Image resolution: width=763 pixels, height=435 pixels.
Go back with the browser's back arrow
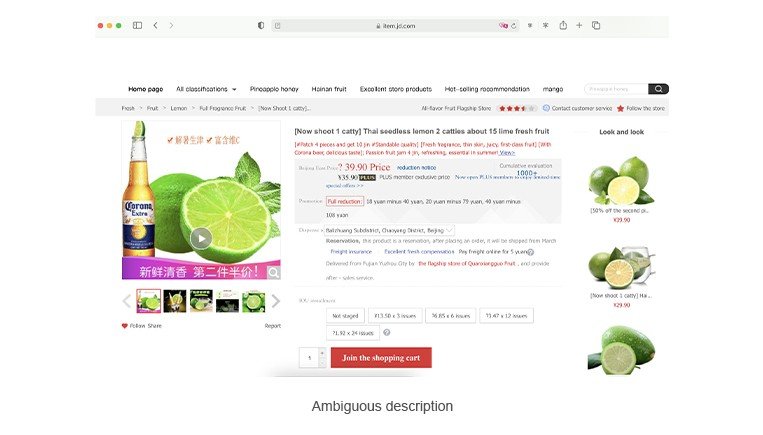[x=155, y=25]
